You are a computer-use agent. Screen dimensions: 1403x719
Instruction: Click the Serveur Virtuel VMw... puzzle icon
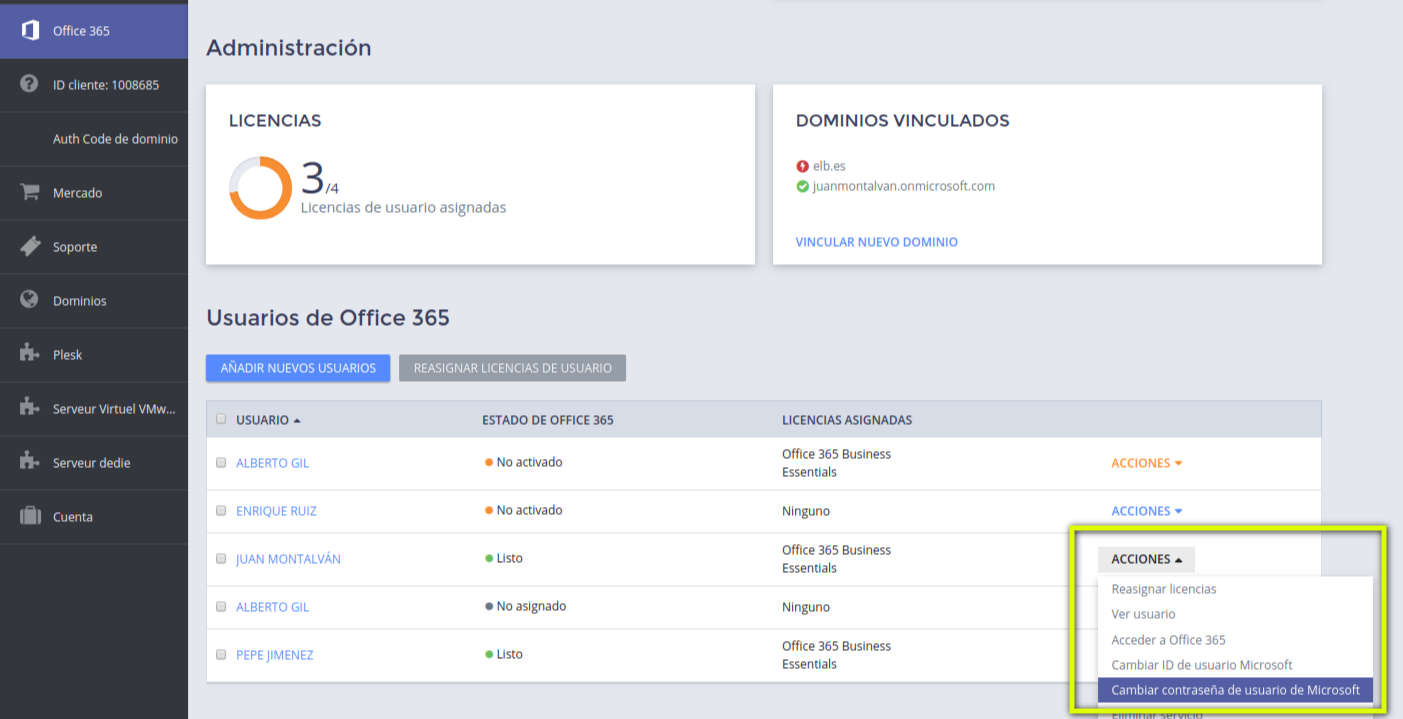pyautogui.click(x=30, y=408)
